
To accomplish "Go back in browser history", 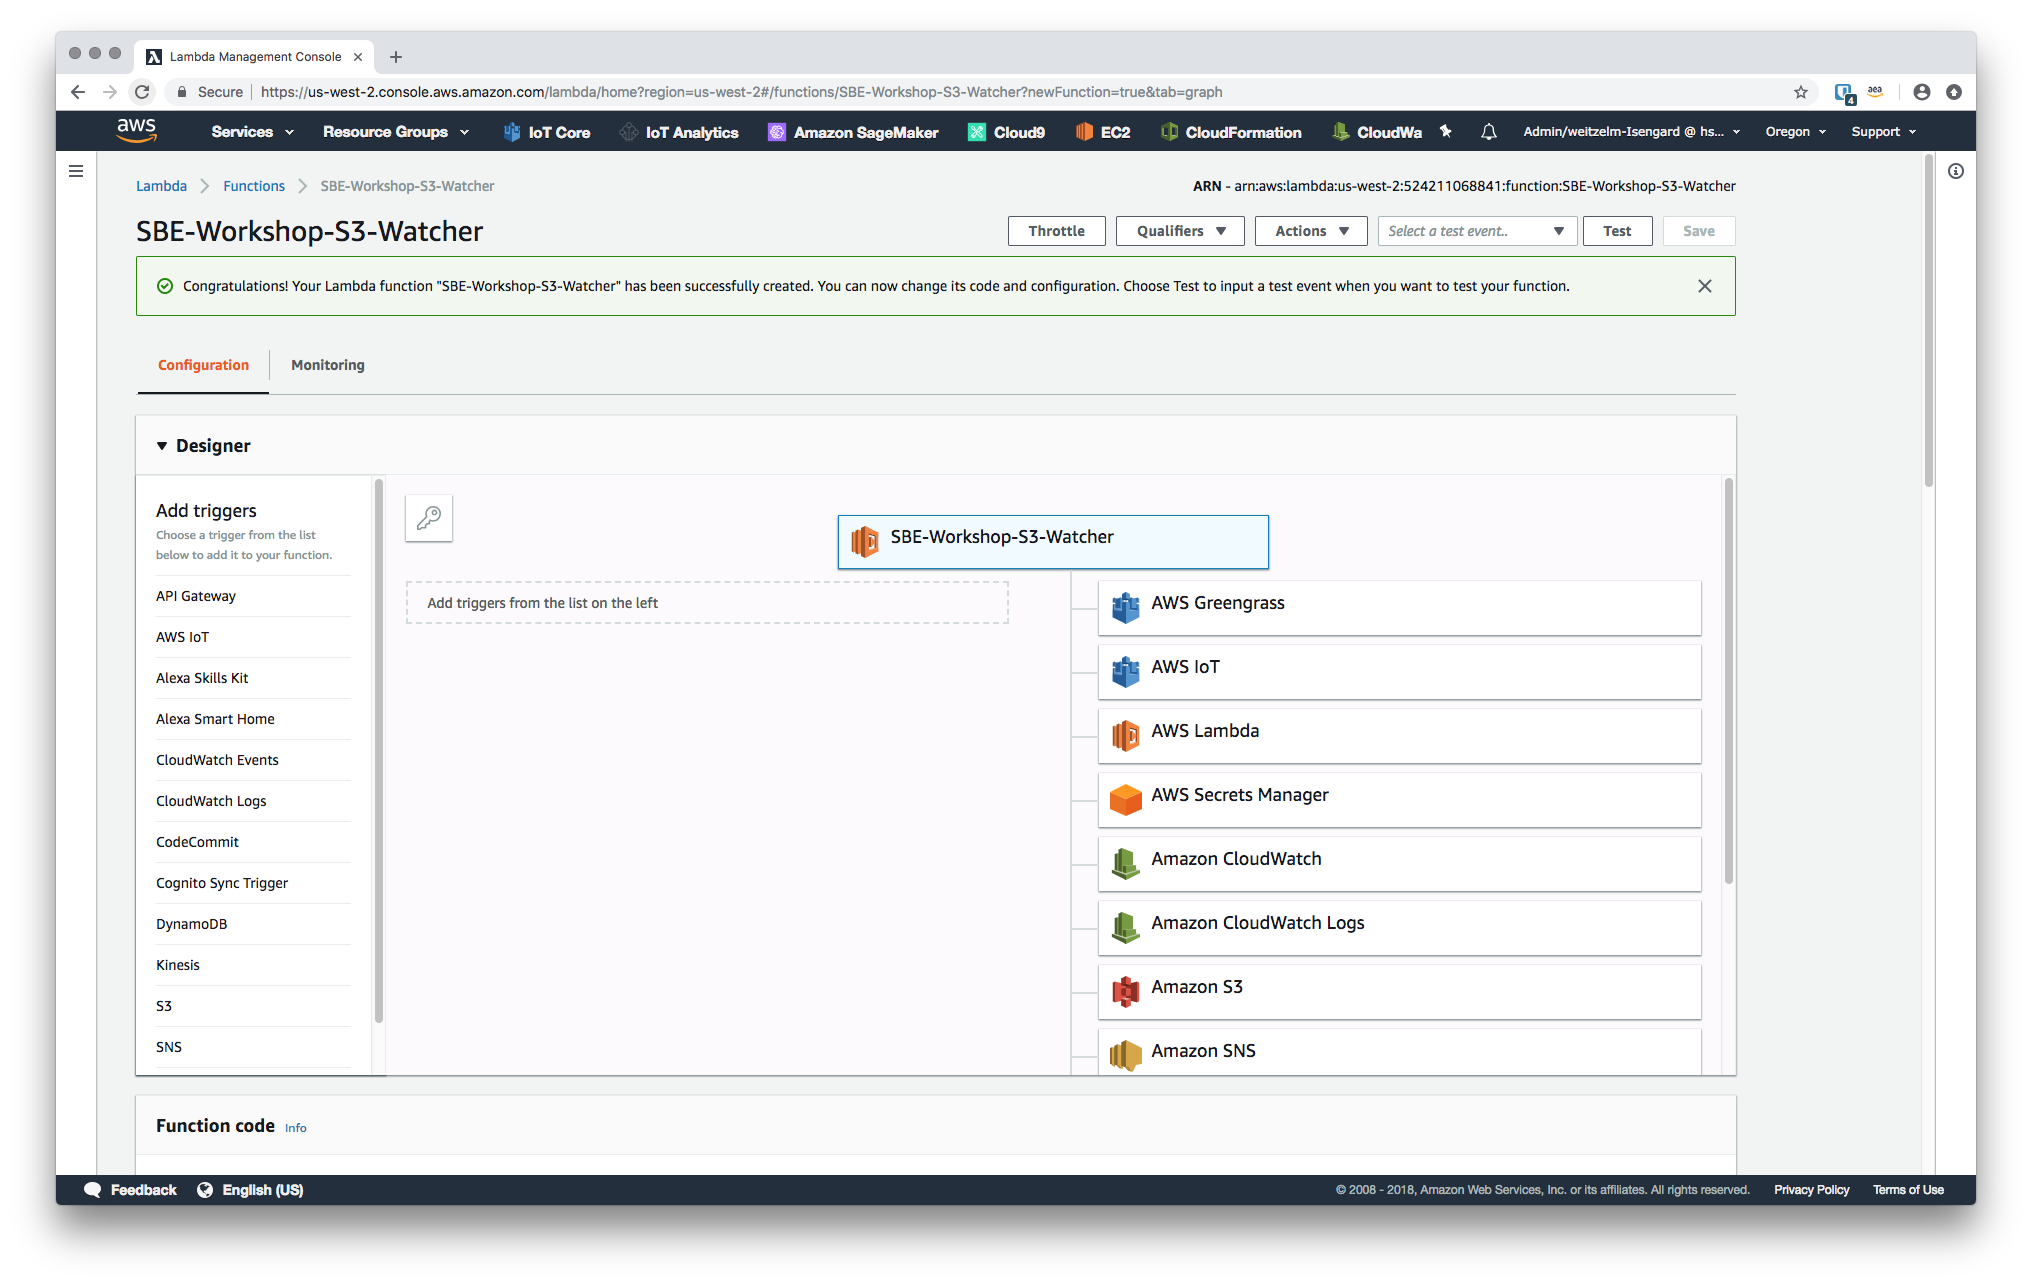I will tap(78, 92).
